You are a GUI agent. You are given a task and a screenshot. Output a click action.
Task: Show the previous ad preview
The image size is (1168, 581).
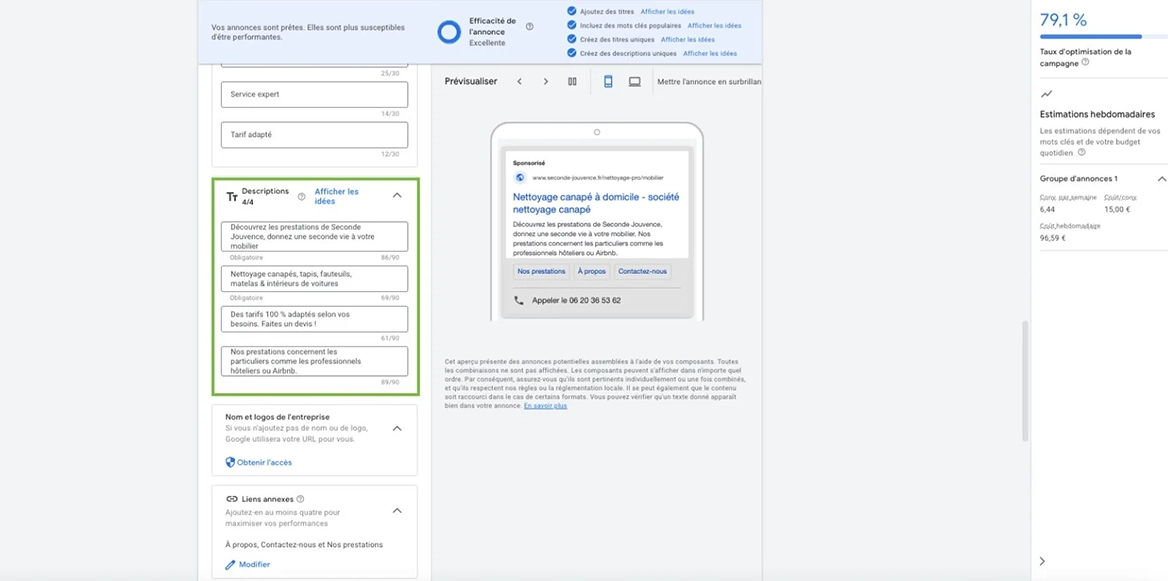click(519, 81)
